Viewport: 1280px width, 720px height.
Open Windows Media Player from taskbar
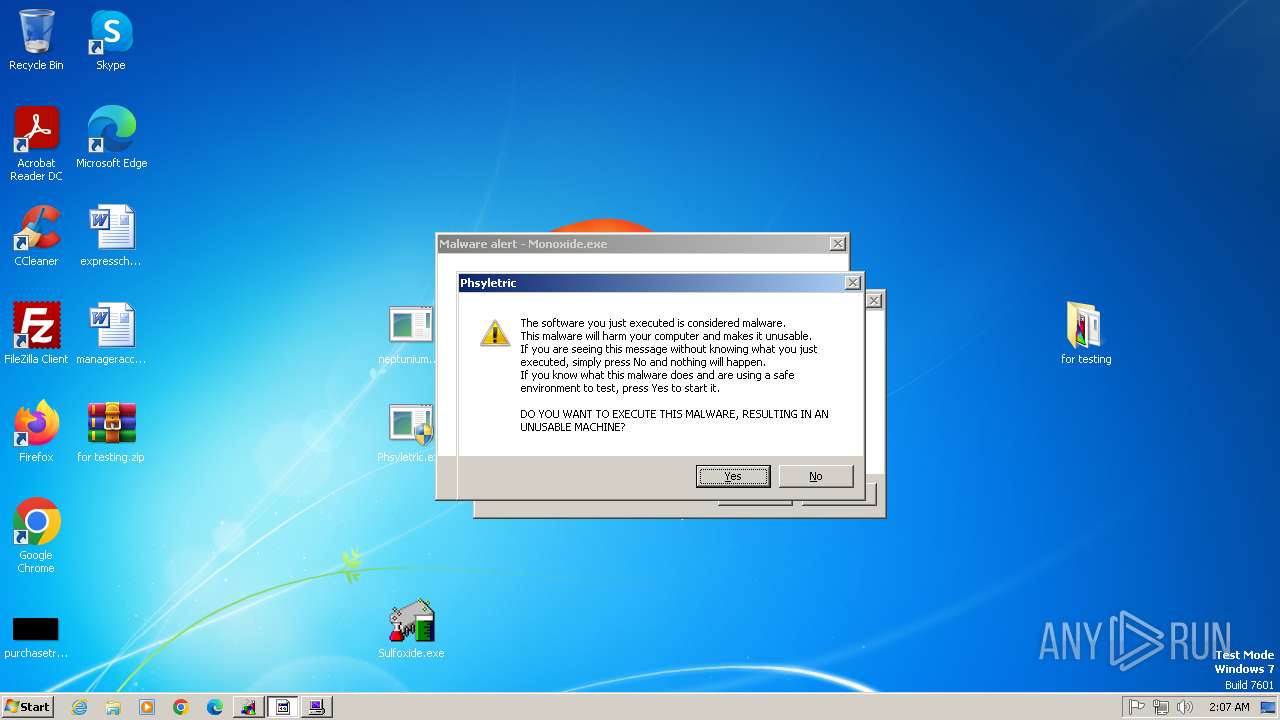[147, 707]
